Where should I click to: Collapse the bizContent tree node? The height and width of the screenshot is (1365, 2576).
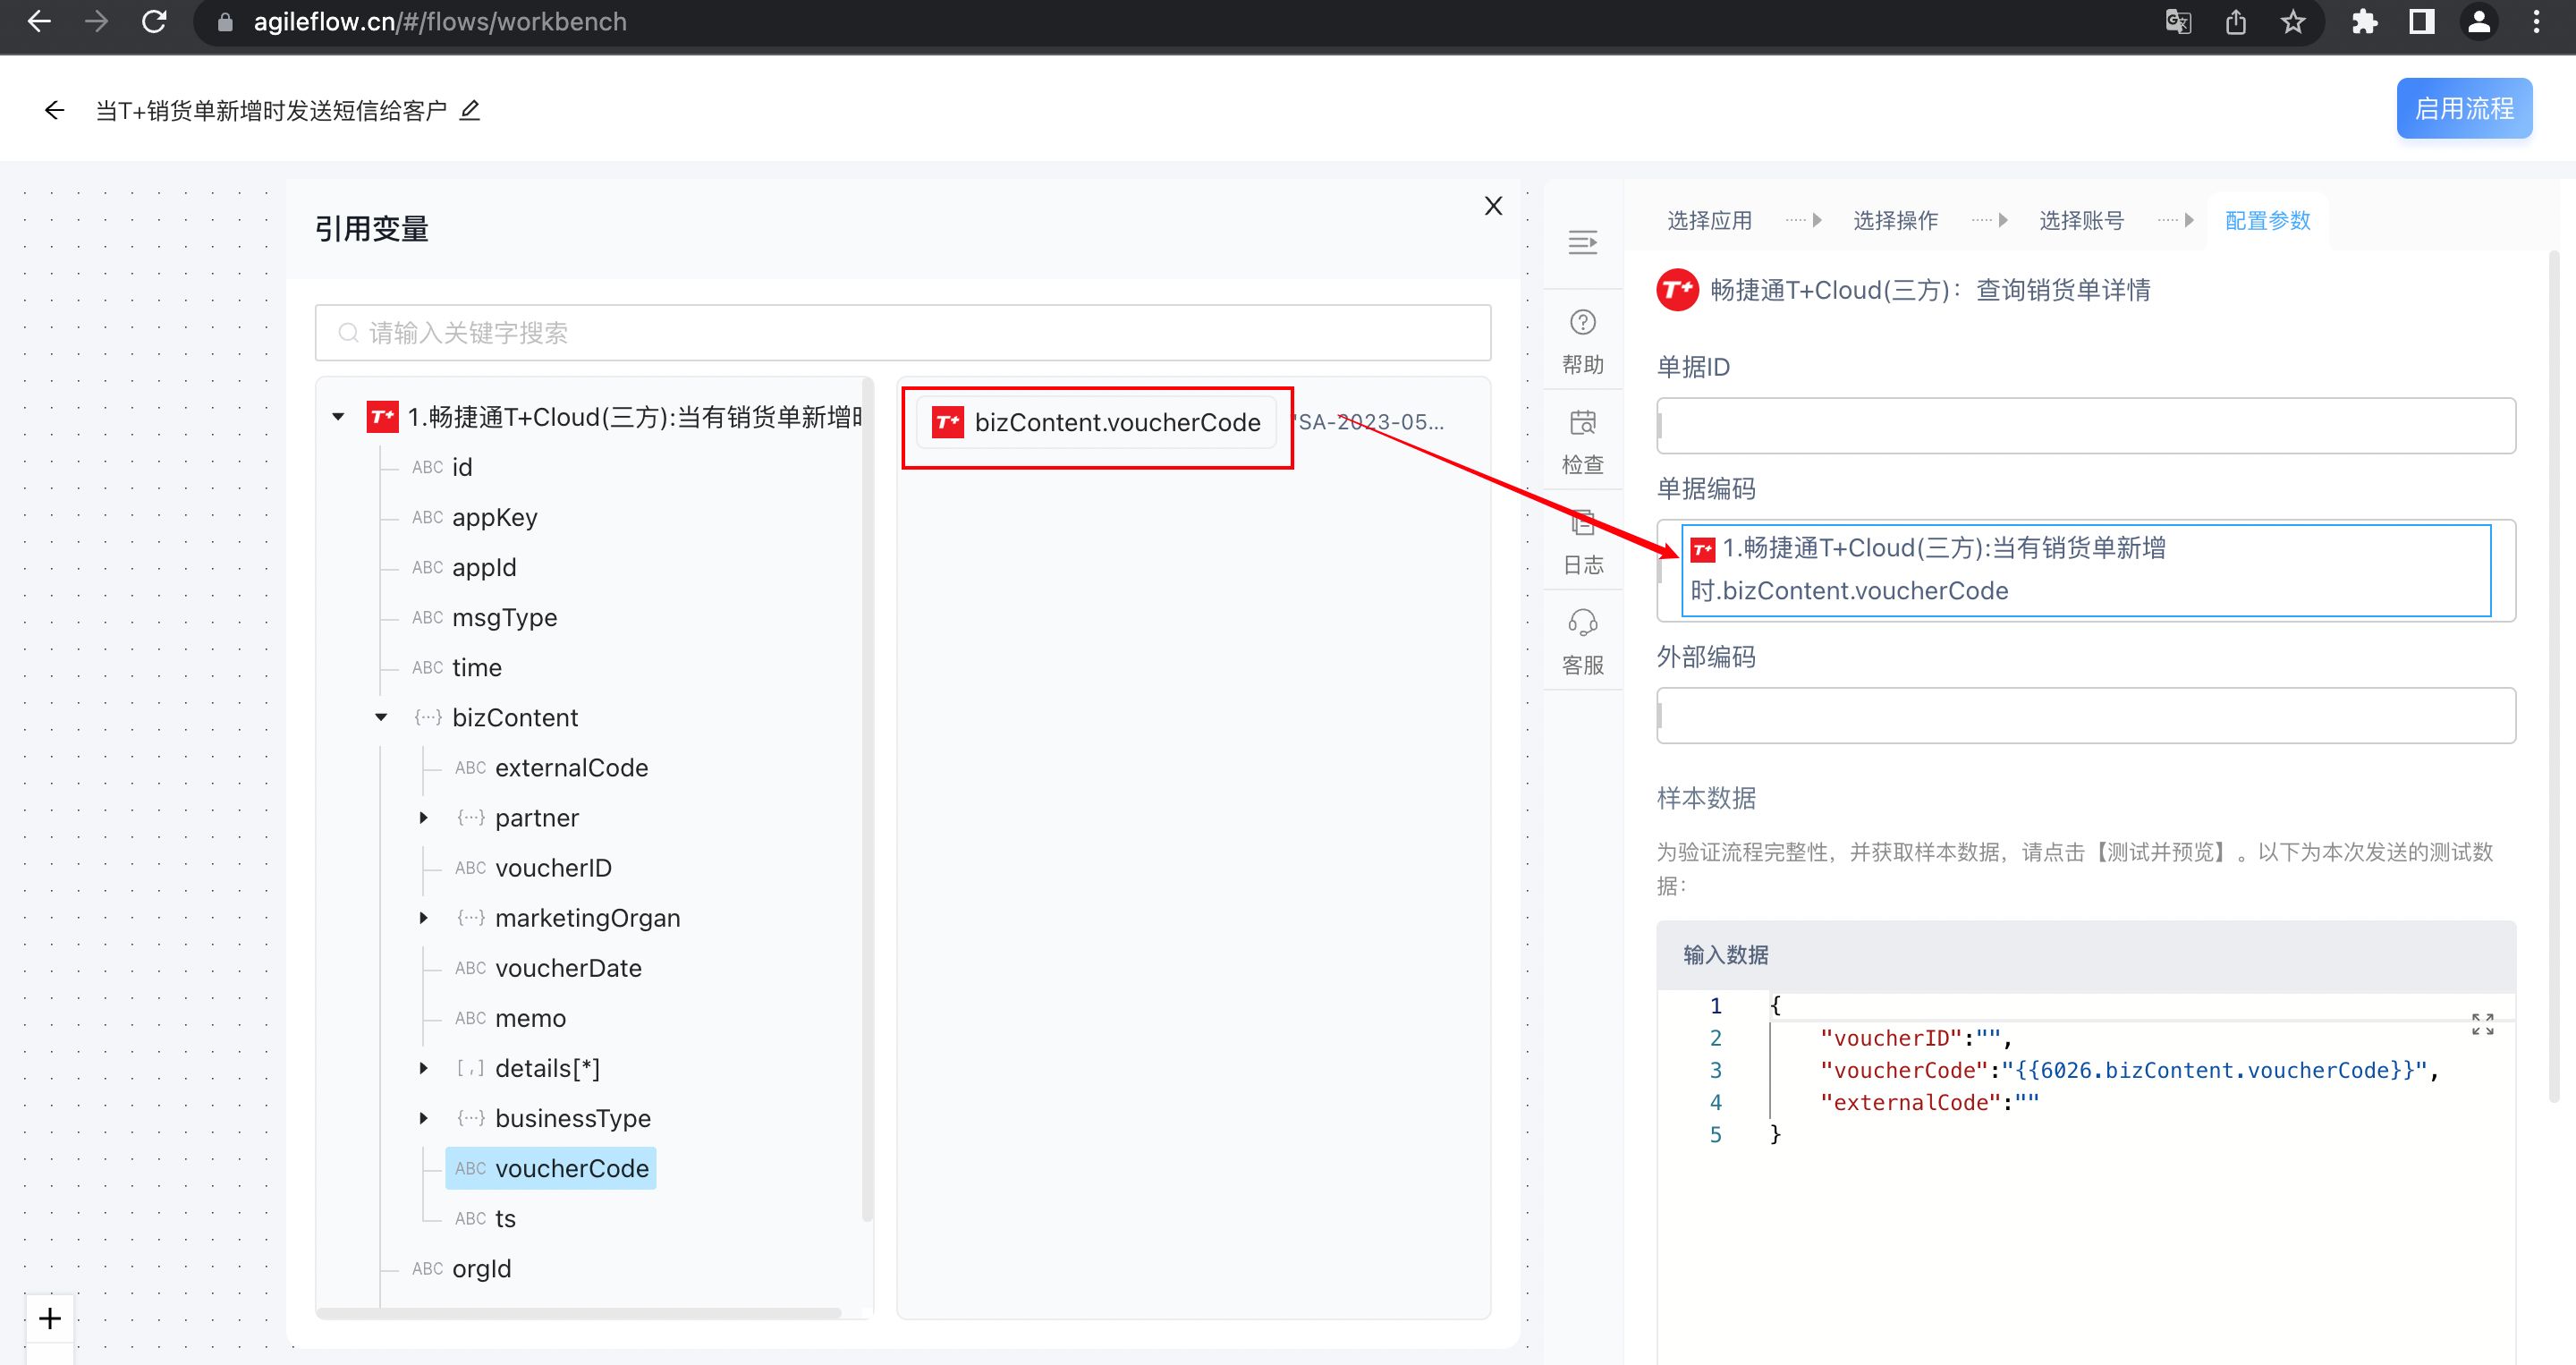(381, 717)
